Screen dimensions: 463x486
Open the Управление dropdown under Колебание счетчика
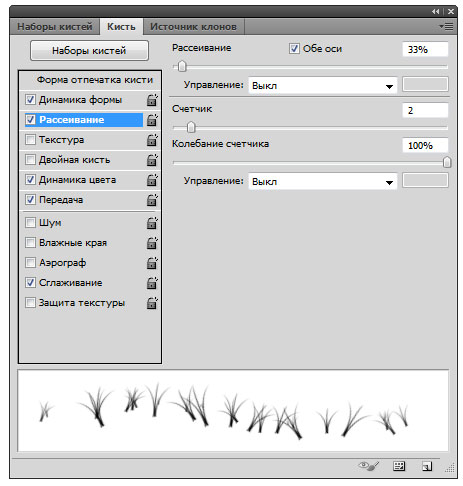click(x=323, y=182)
